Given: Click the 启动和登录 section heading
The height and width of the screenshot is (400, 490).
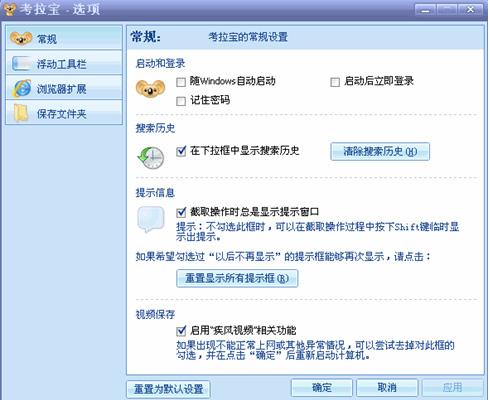Looking at the screenshot, I should click(x=160, y=63).
